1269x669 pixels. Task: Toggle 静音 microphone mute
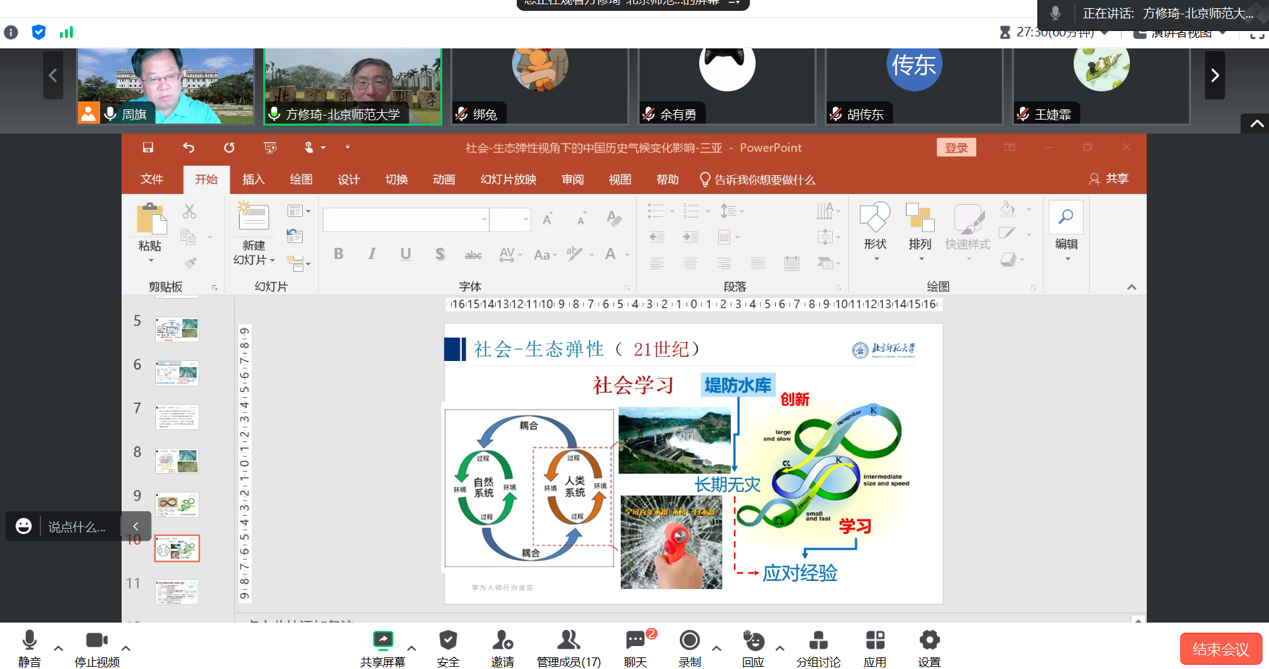click(x=29, y=641)
